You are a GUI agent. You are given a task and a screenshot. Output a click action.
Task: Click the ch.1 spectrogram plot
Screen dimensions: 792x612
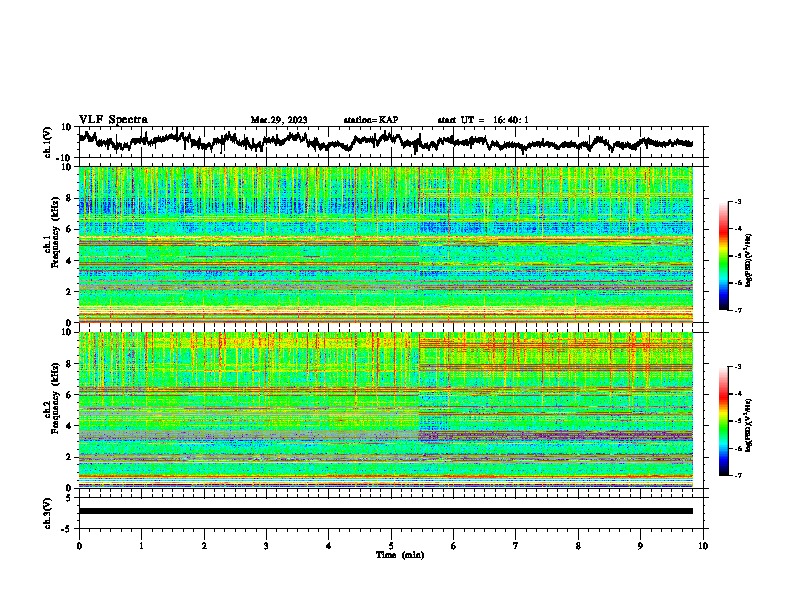click(386, 244)
